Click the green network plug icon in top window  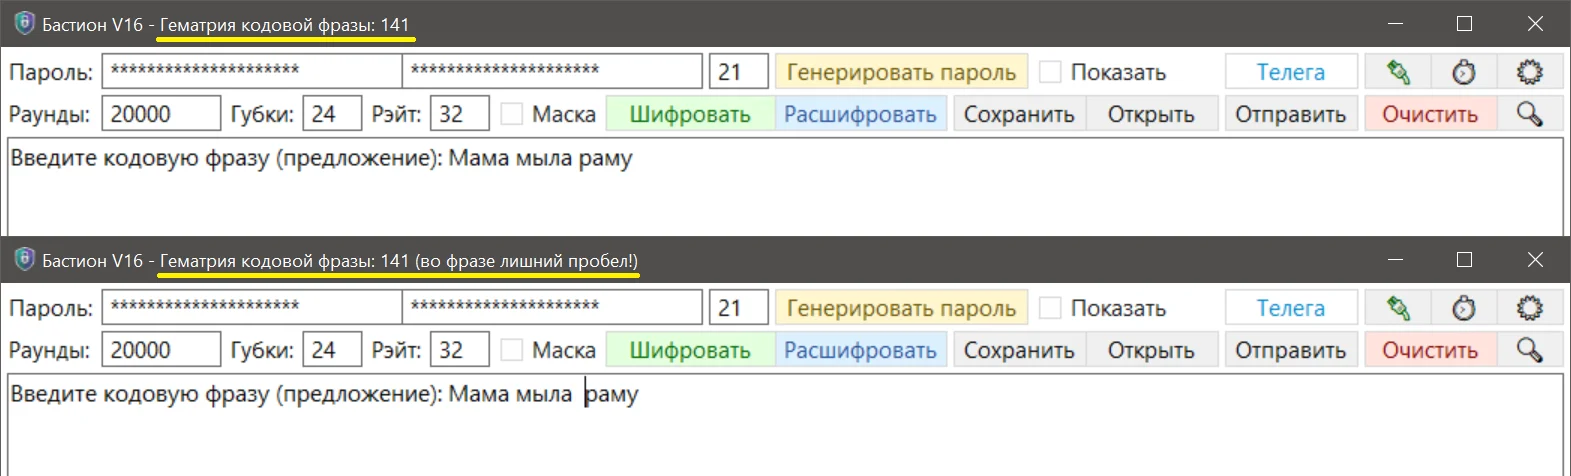point(1397,72)
